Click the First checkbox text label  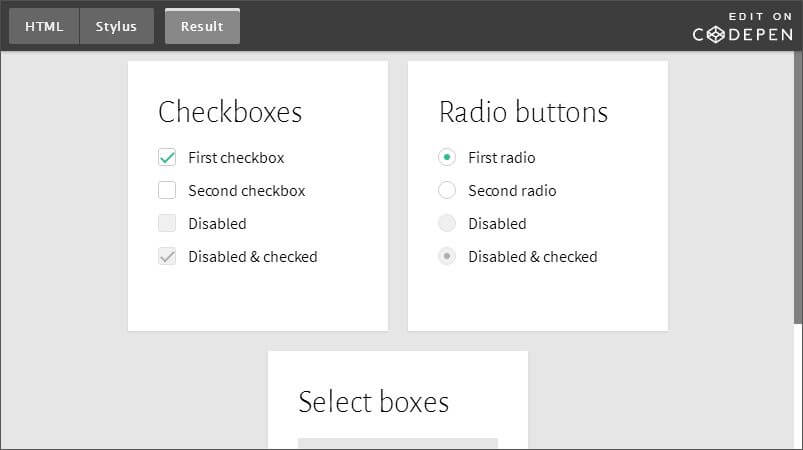[236, 157]
